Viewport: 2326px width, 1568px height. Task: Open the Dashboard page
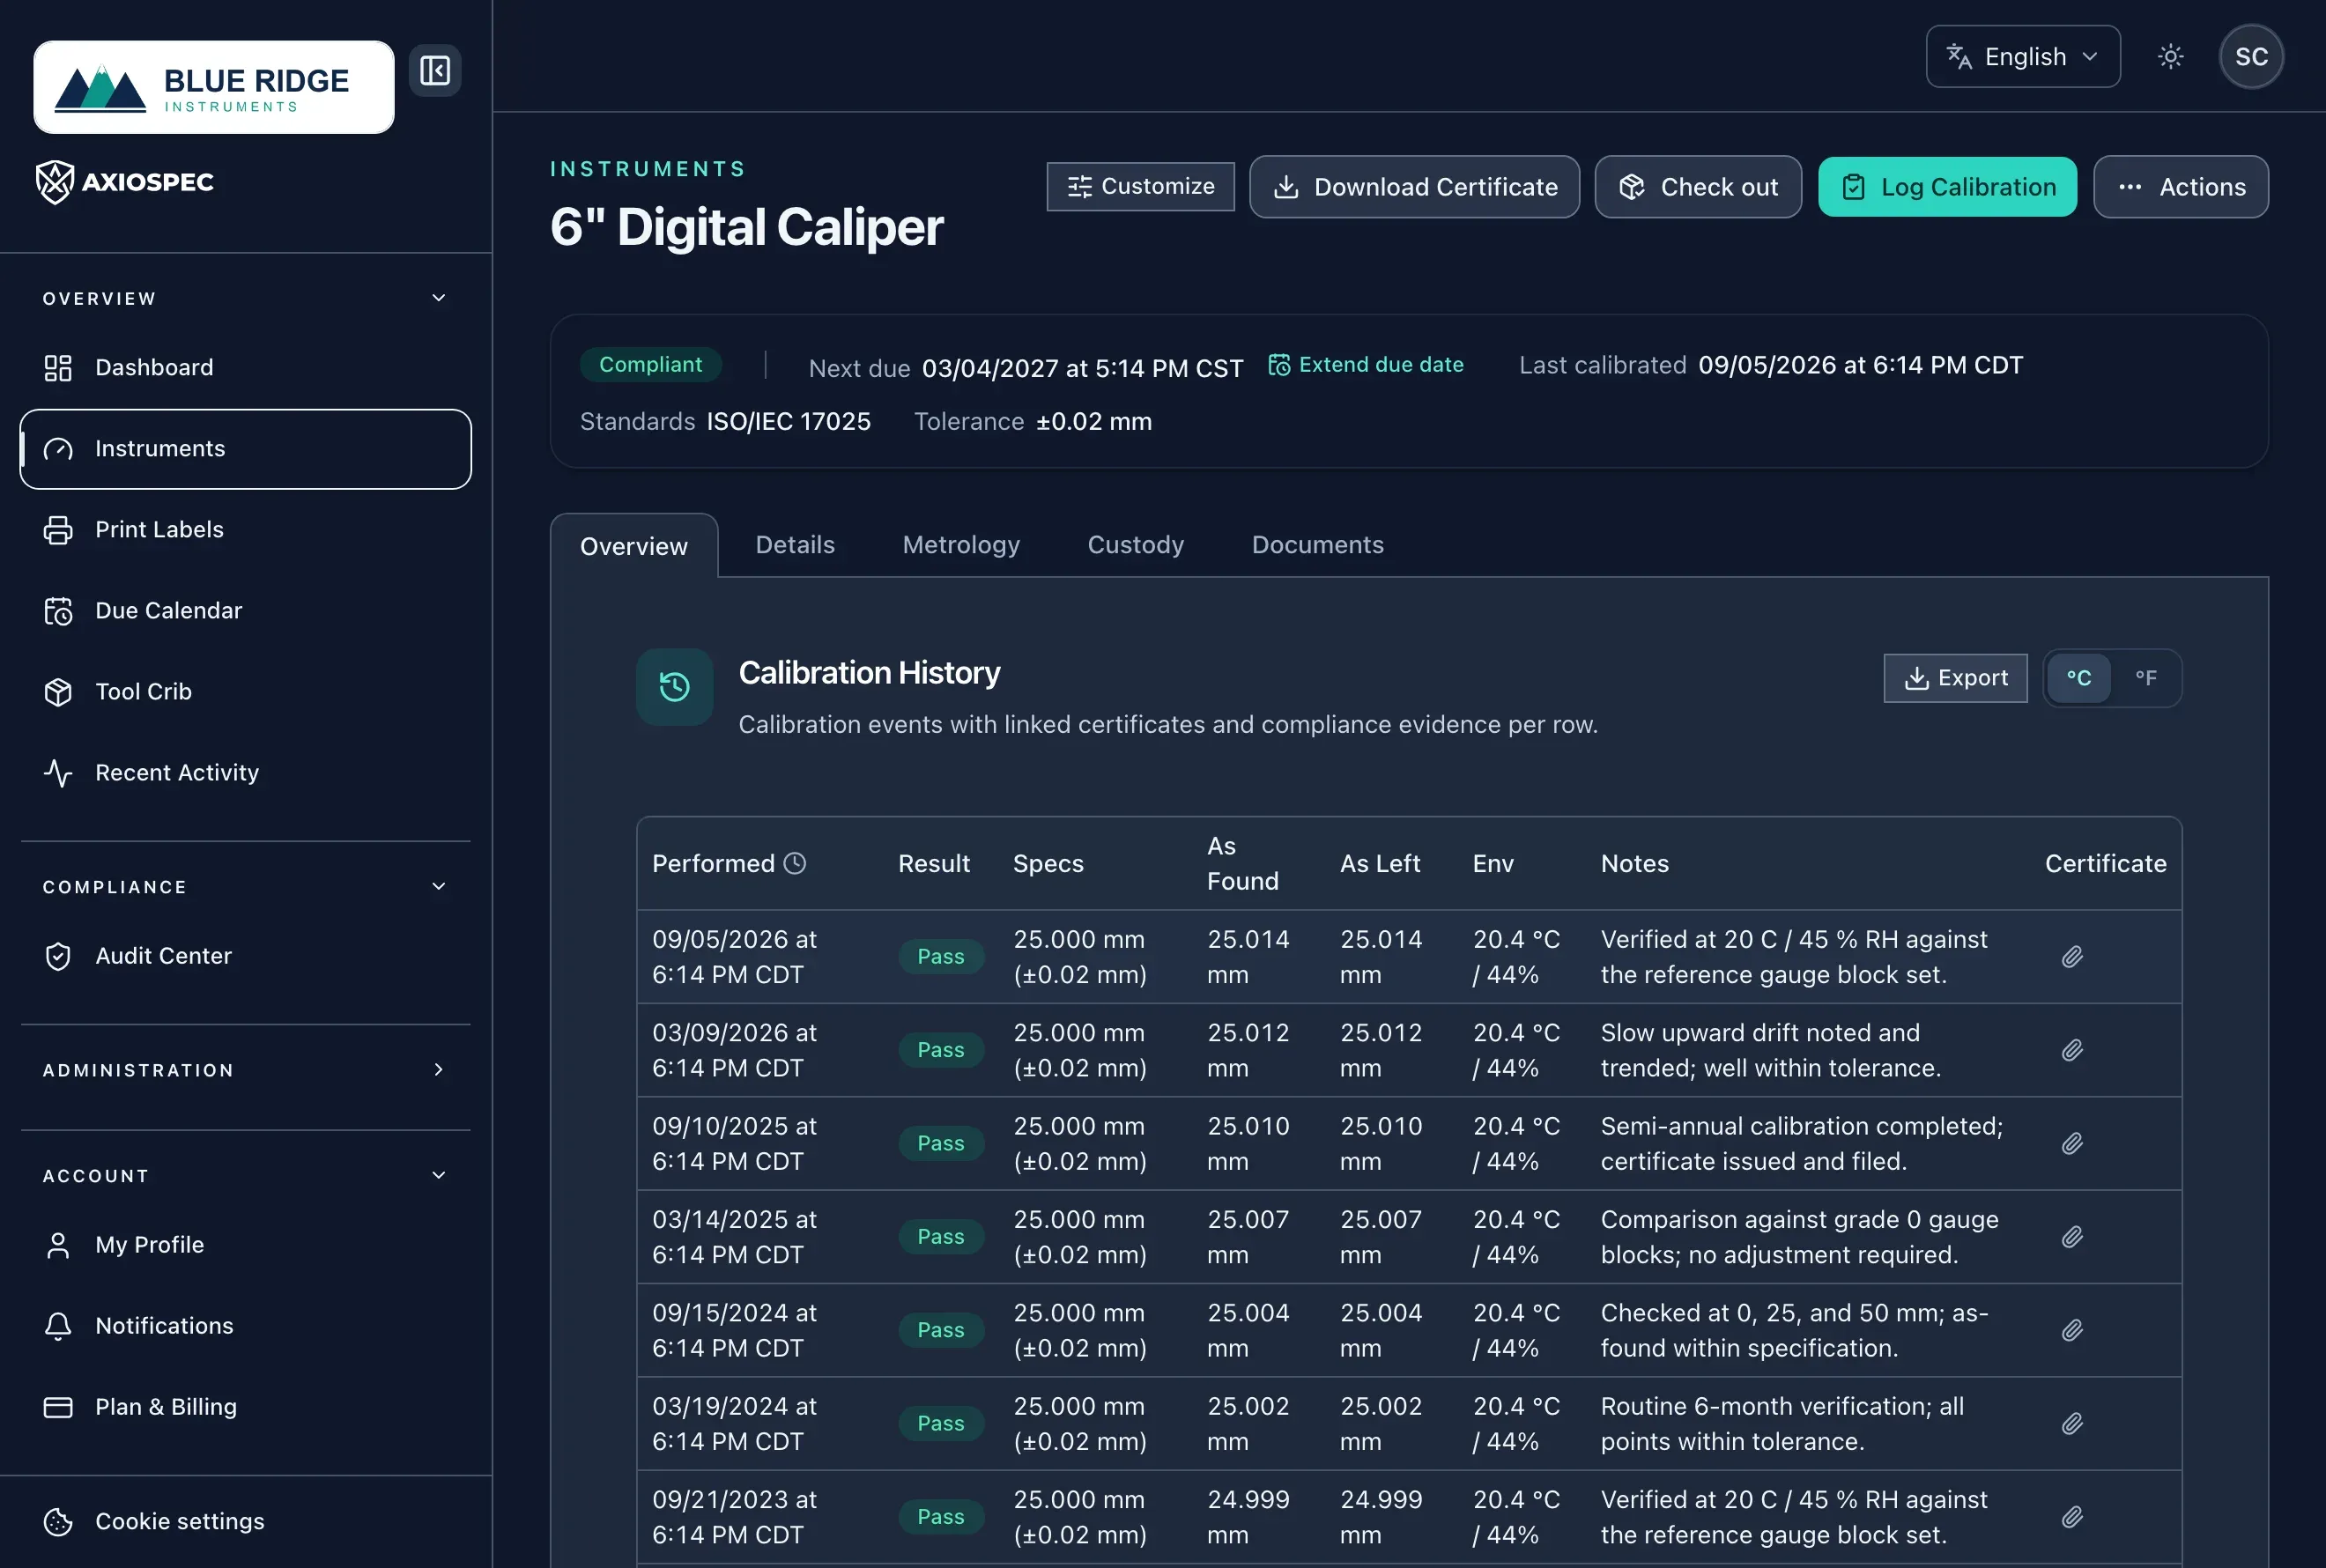pyautogui.click(x=245, y=367)
